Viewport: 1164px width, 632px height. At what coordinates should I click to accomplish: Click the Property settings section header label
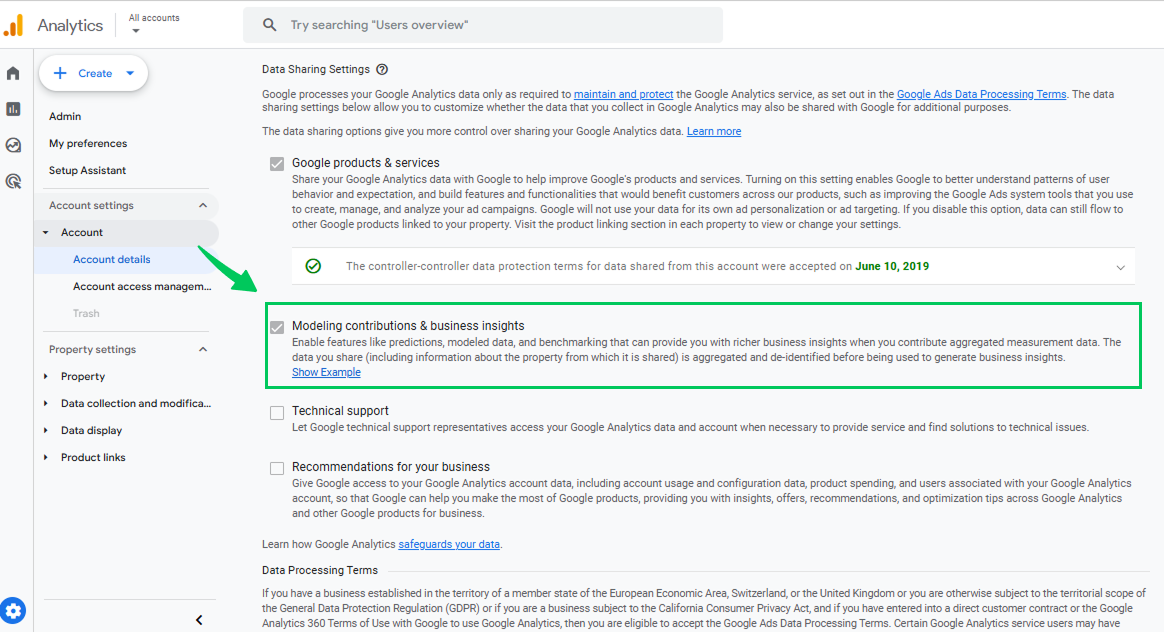point(92,349)
